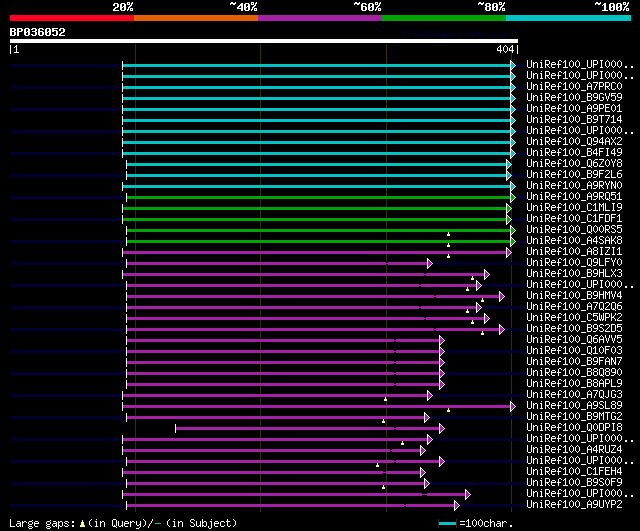This screenshot has width=640, height=531.
Task: Pick the UniRef100_B8APL9 subject label
Action: point(574,384)
